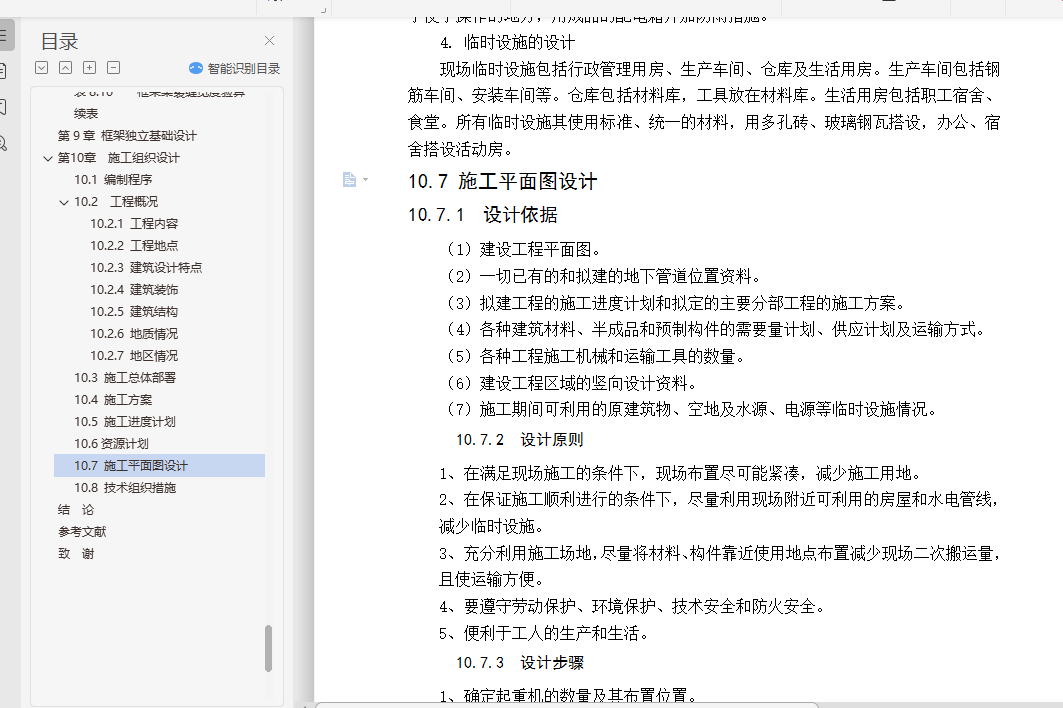The height and width of the screenshot is (708, 1063).
Task: Click the plus box icon in 目录 toolbar
Action: pos(89,68)
